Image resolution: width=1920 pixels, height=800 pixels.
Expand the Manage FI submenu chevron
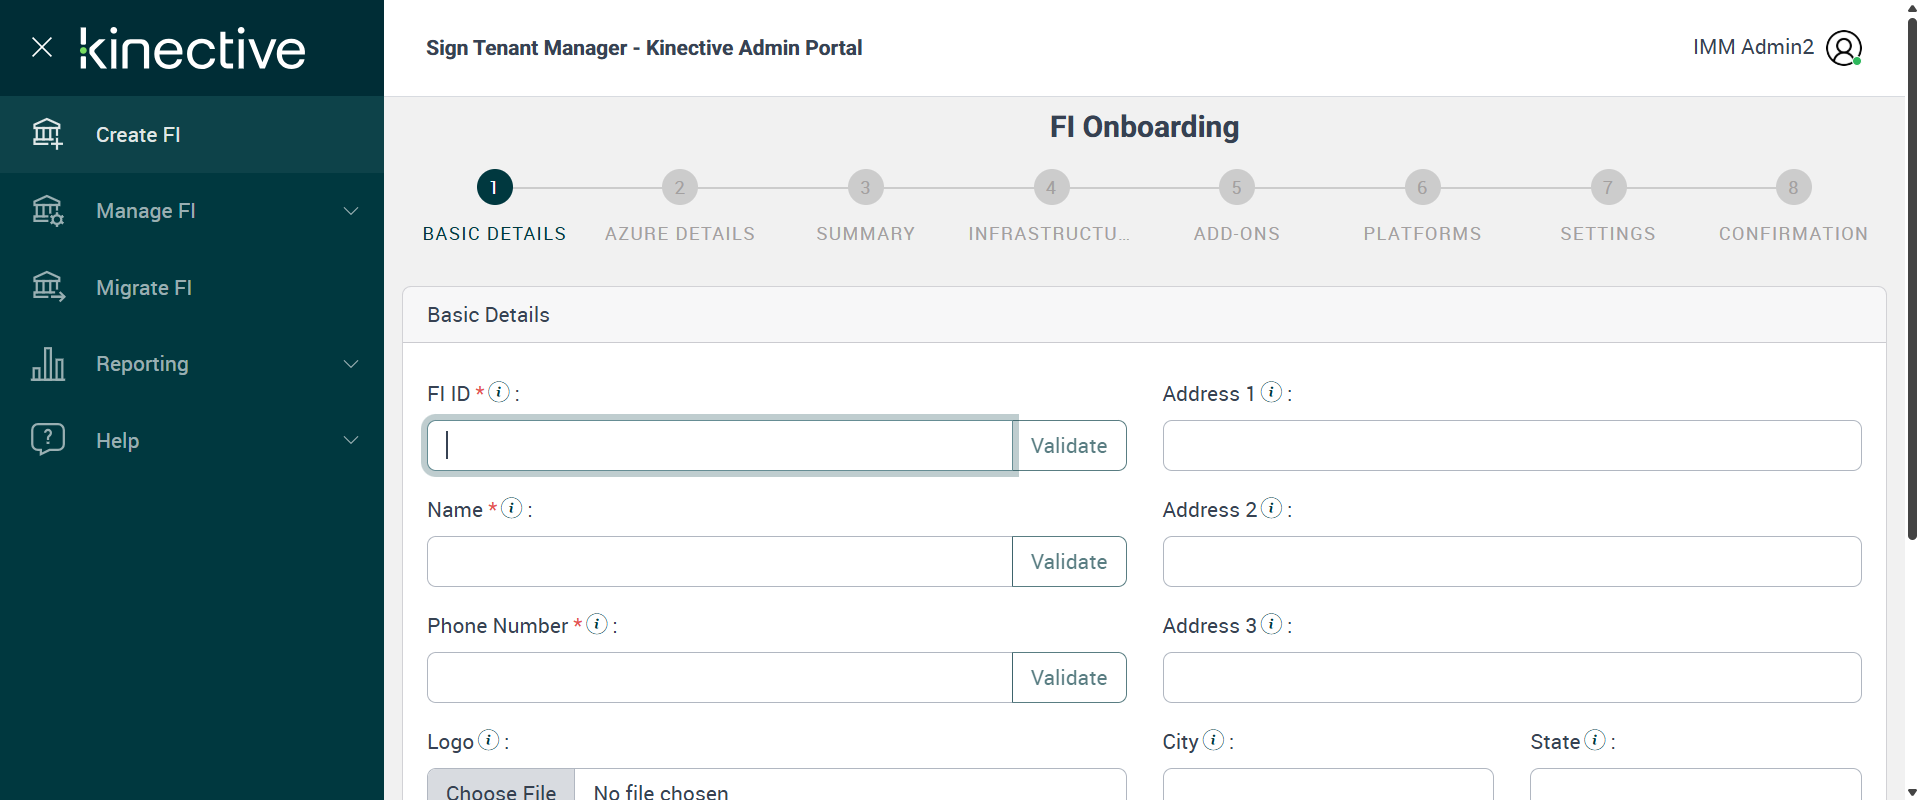(351, 211)
